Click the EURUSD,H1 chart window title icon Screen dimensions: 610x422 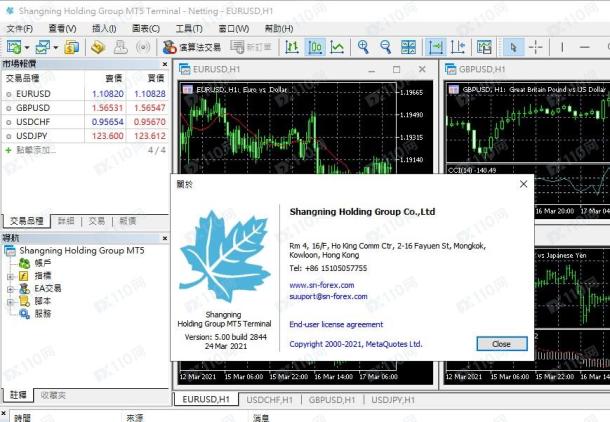(x=184, y=69)
